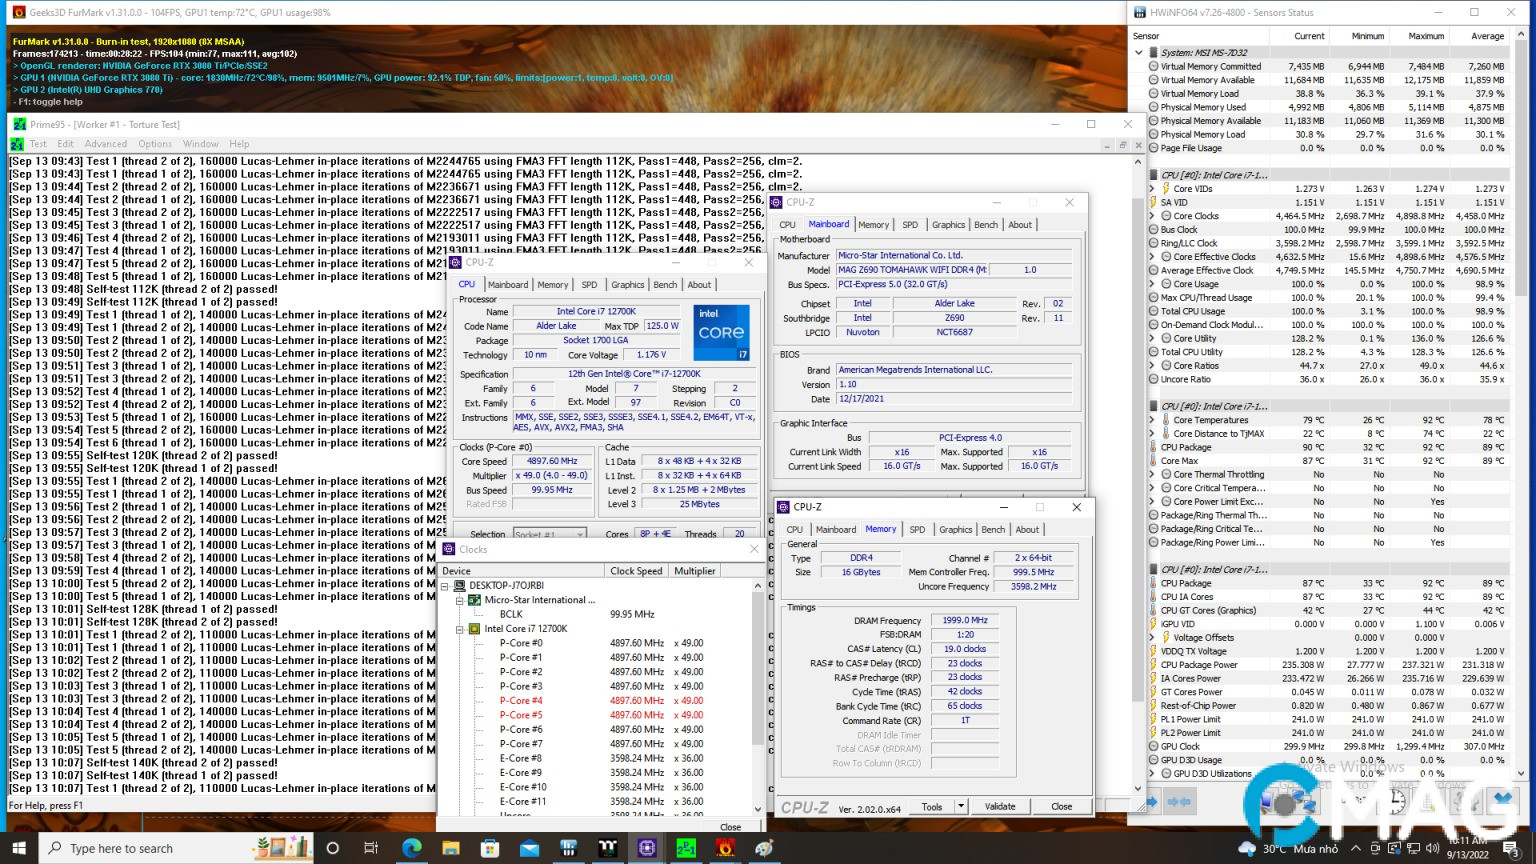Click the CPU-Z taskbar icon
1536x864 pixels.
point(647,848)
